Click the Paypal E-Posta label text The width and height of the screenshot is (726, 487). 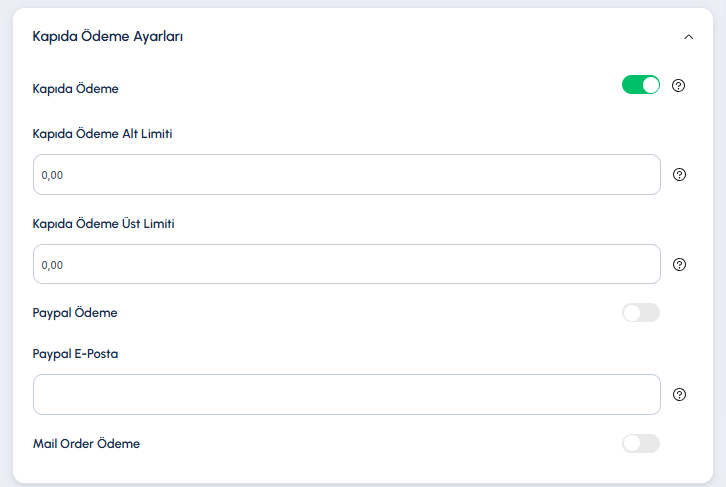click(75, 354)
